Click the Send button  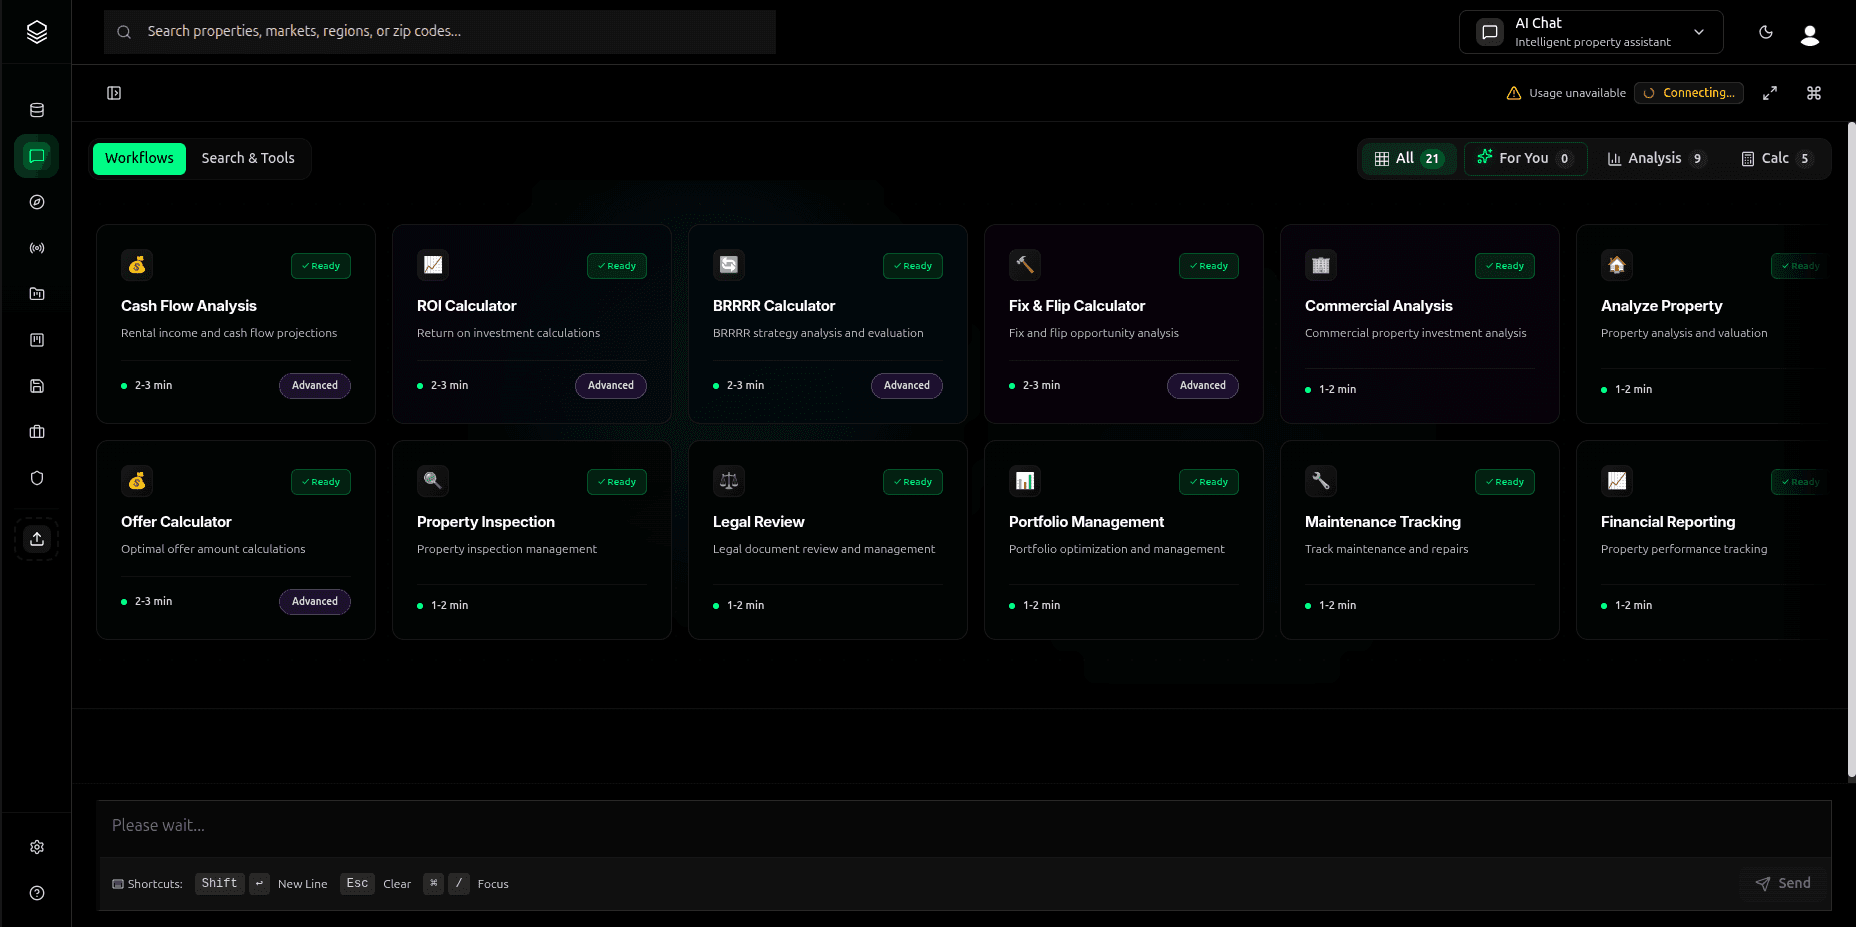pos(1783,883)
